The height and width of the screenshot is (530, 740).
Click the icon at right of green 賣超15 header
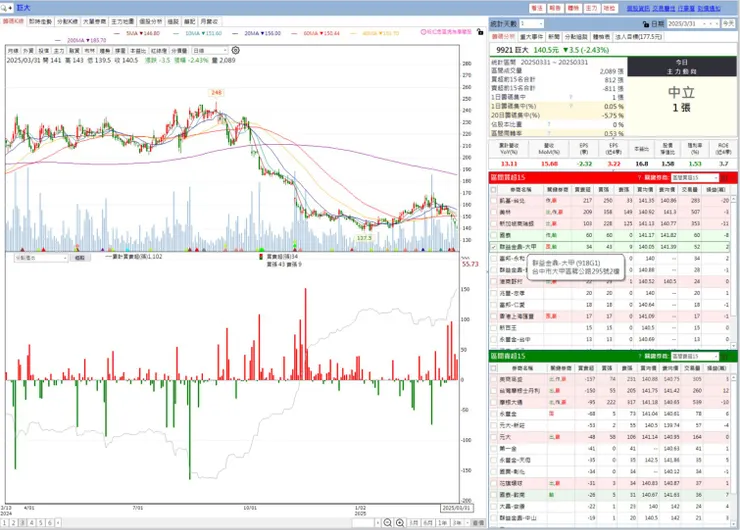[726, 356]
